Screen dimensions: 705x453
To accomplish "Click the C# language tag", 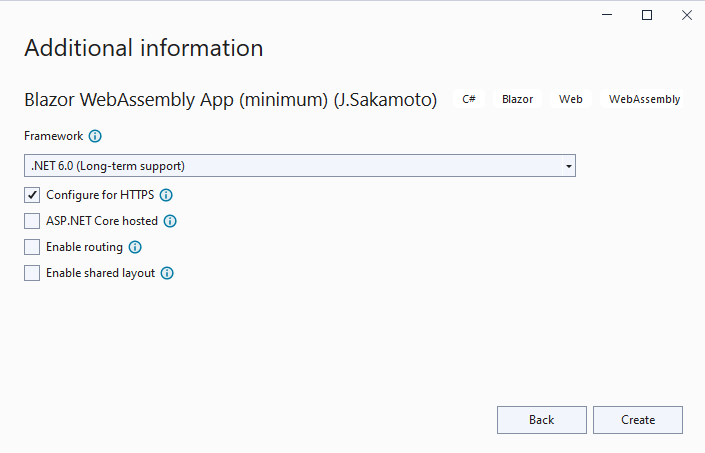I will tap(469, 100).
